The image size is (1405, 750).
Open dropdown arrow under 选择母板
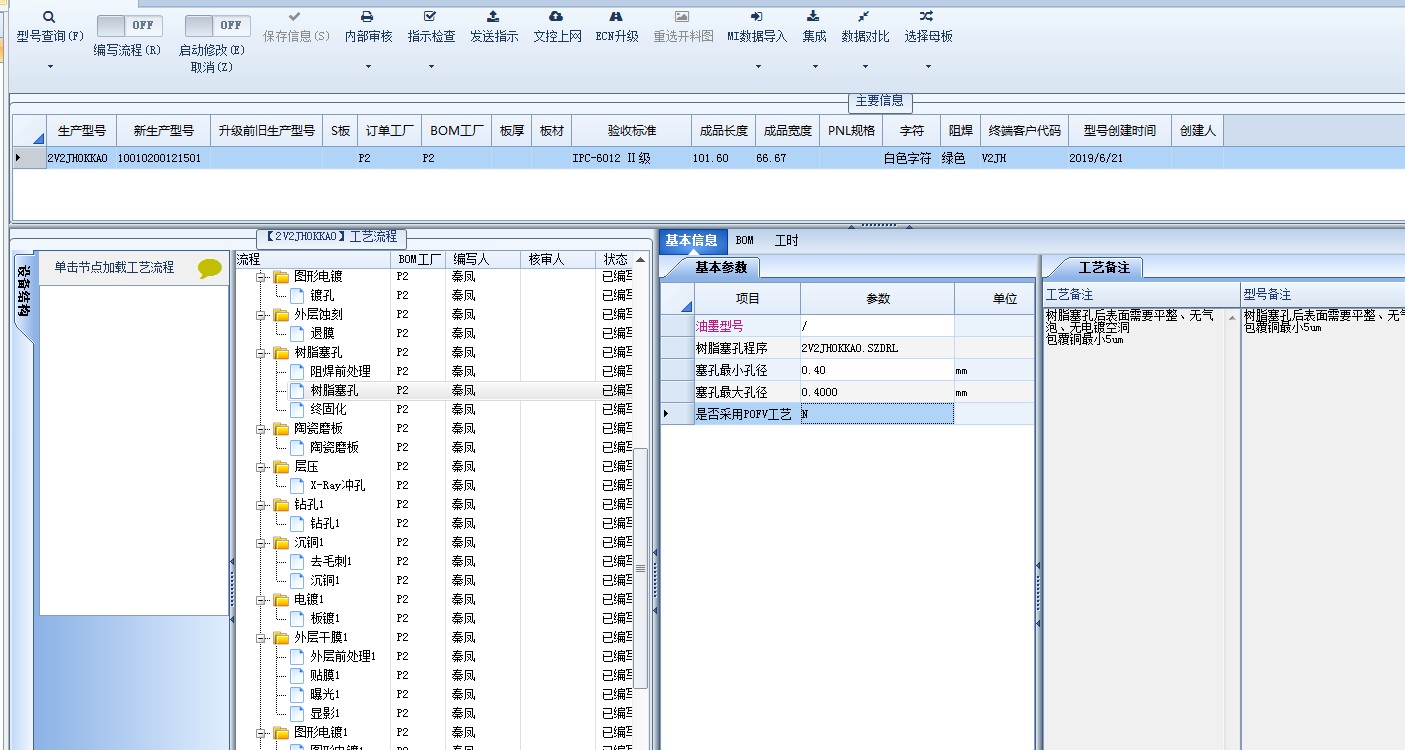pyautogui.click(x=928, y=67)
